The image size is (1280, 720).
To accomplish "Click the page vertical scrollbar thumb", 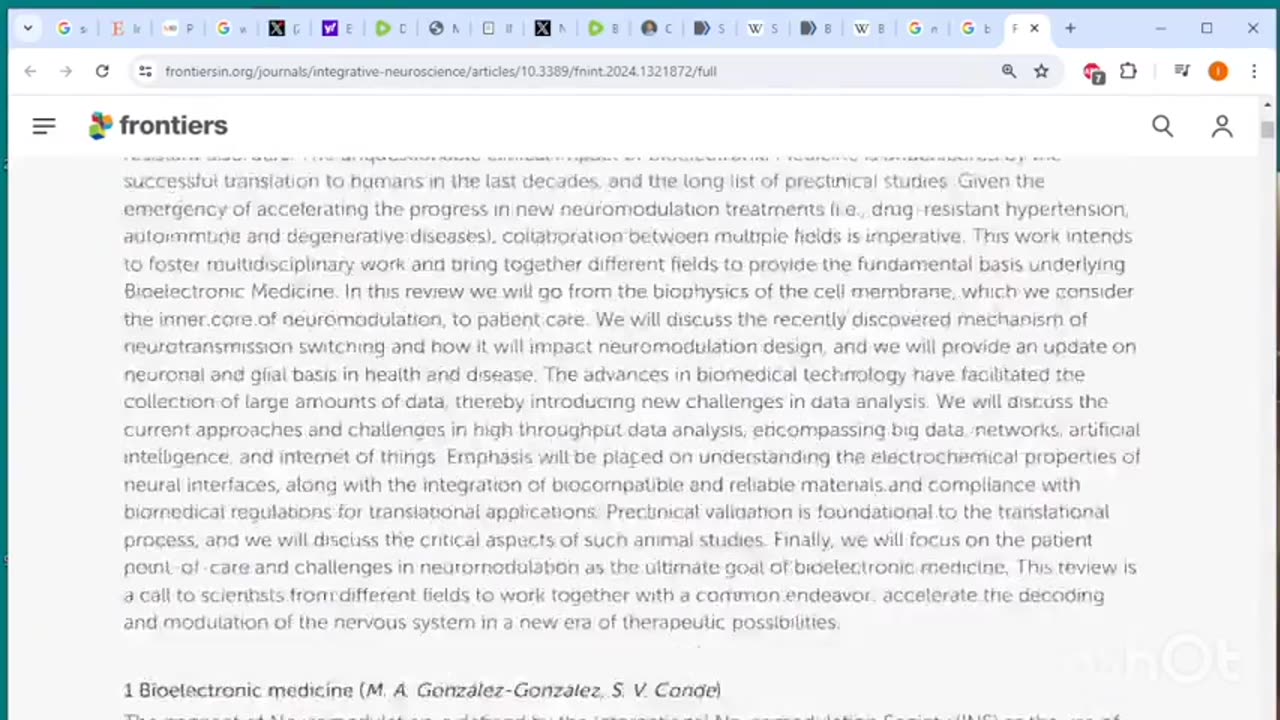I will pyautogui.click(x=1268, y=130).
